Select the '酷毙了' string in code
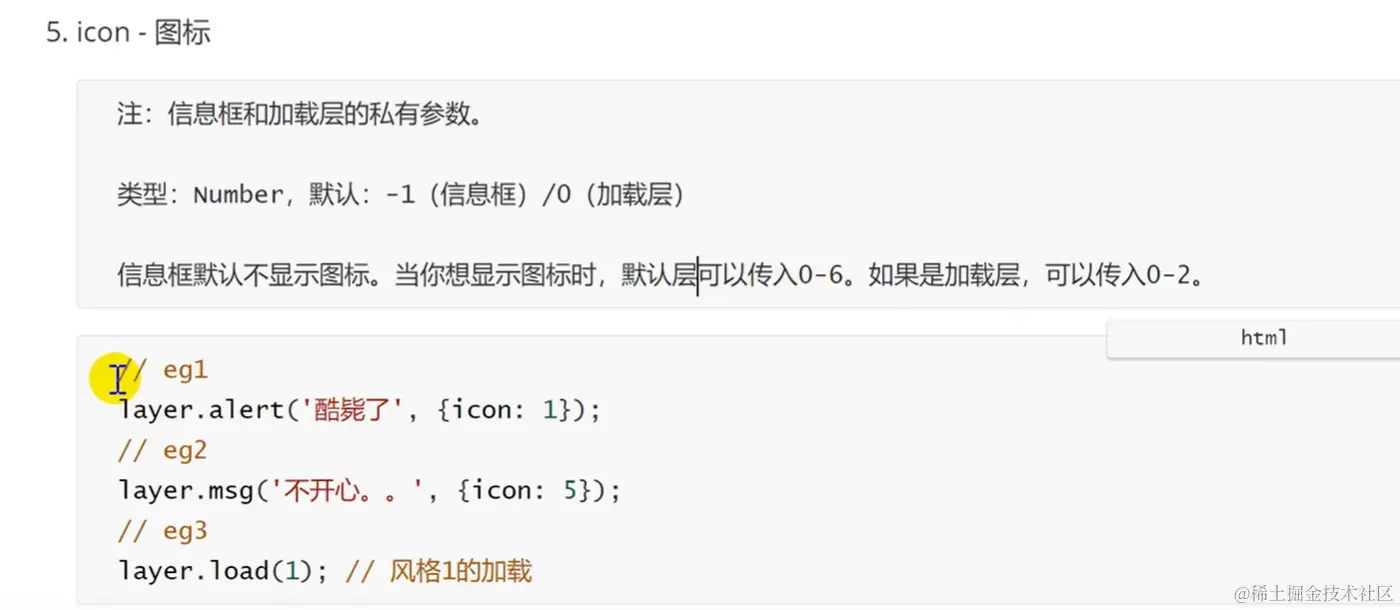This screenshot has width=1400, height=610. coord(357,410)
